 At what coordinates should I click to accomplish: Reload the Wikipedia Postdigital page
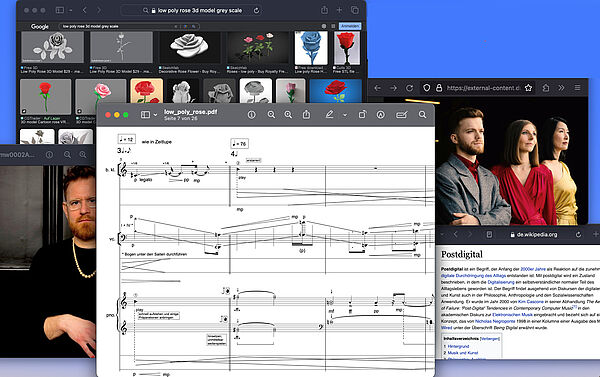578,234
